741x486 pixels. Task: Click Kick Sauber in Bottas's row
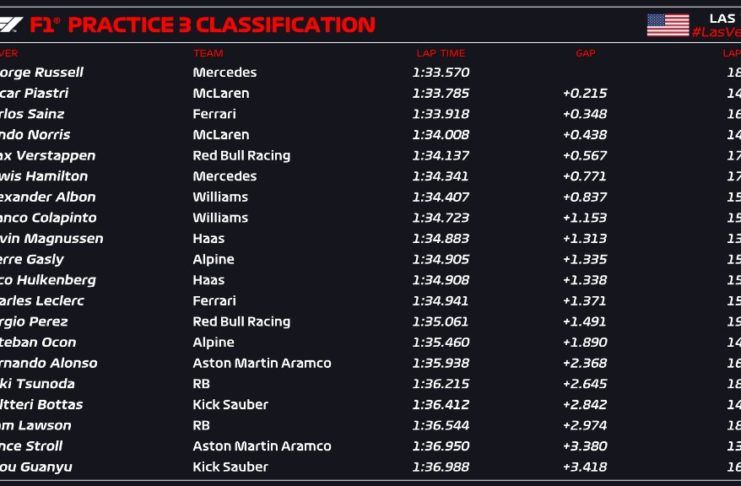(230, 404)
